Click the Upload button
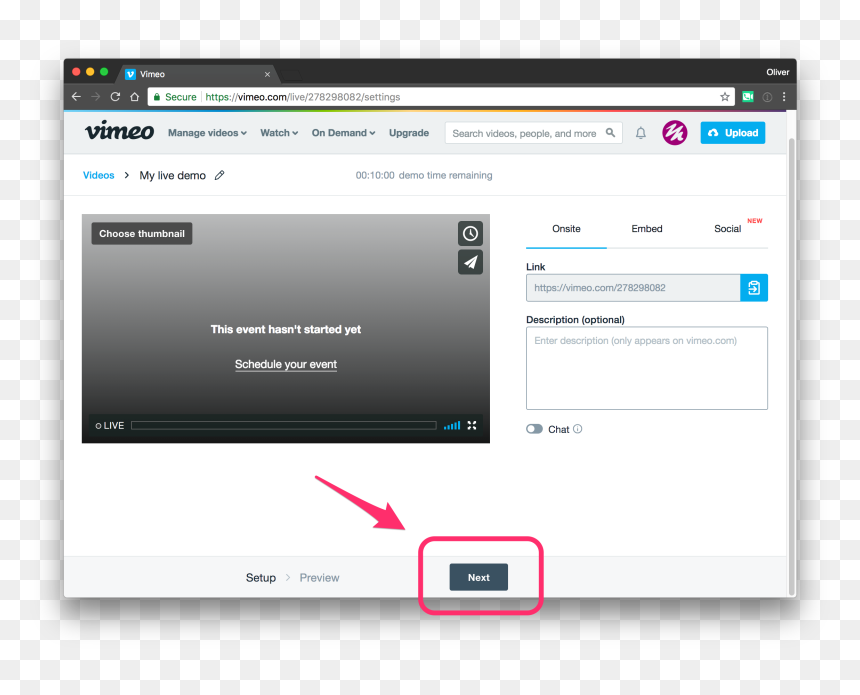Viewport: 860px width, 695px height. pyautogui.click(x=733, y=133)
